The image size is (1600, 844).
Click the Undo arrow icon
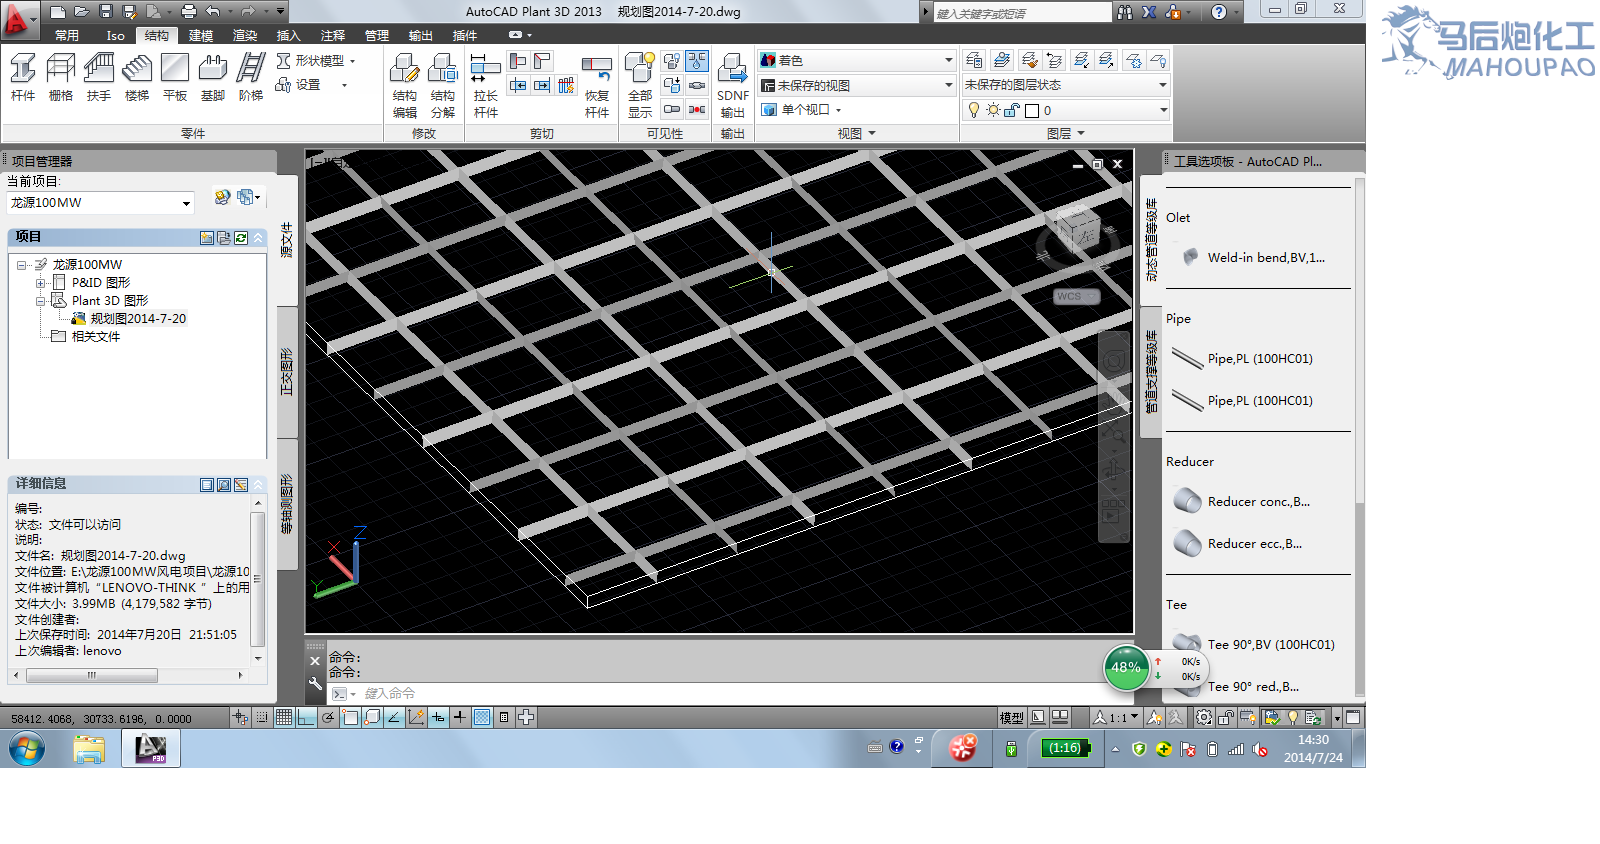click(x=213, y=12)
